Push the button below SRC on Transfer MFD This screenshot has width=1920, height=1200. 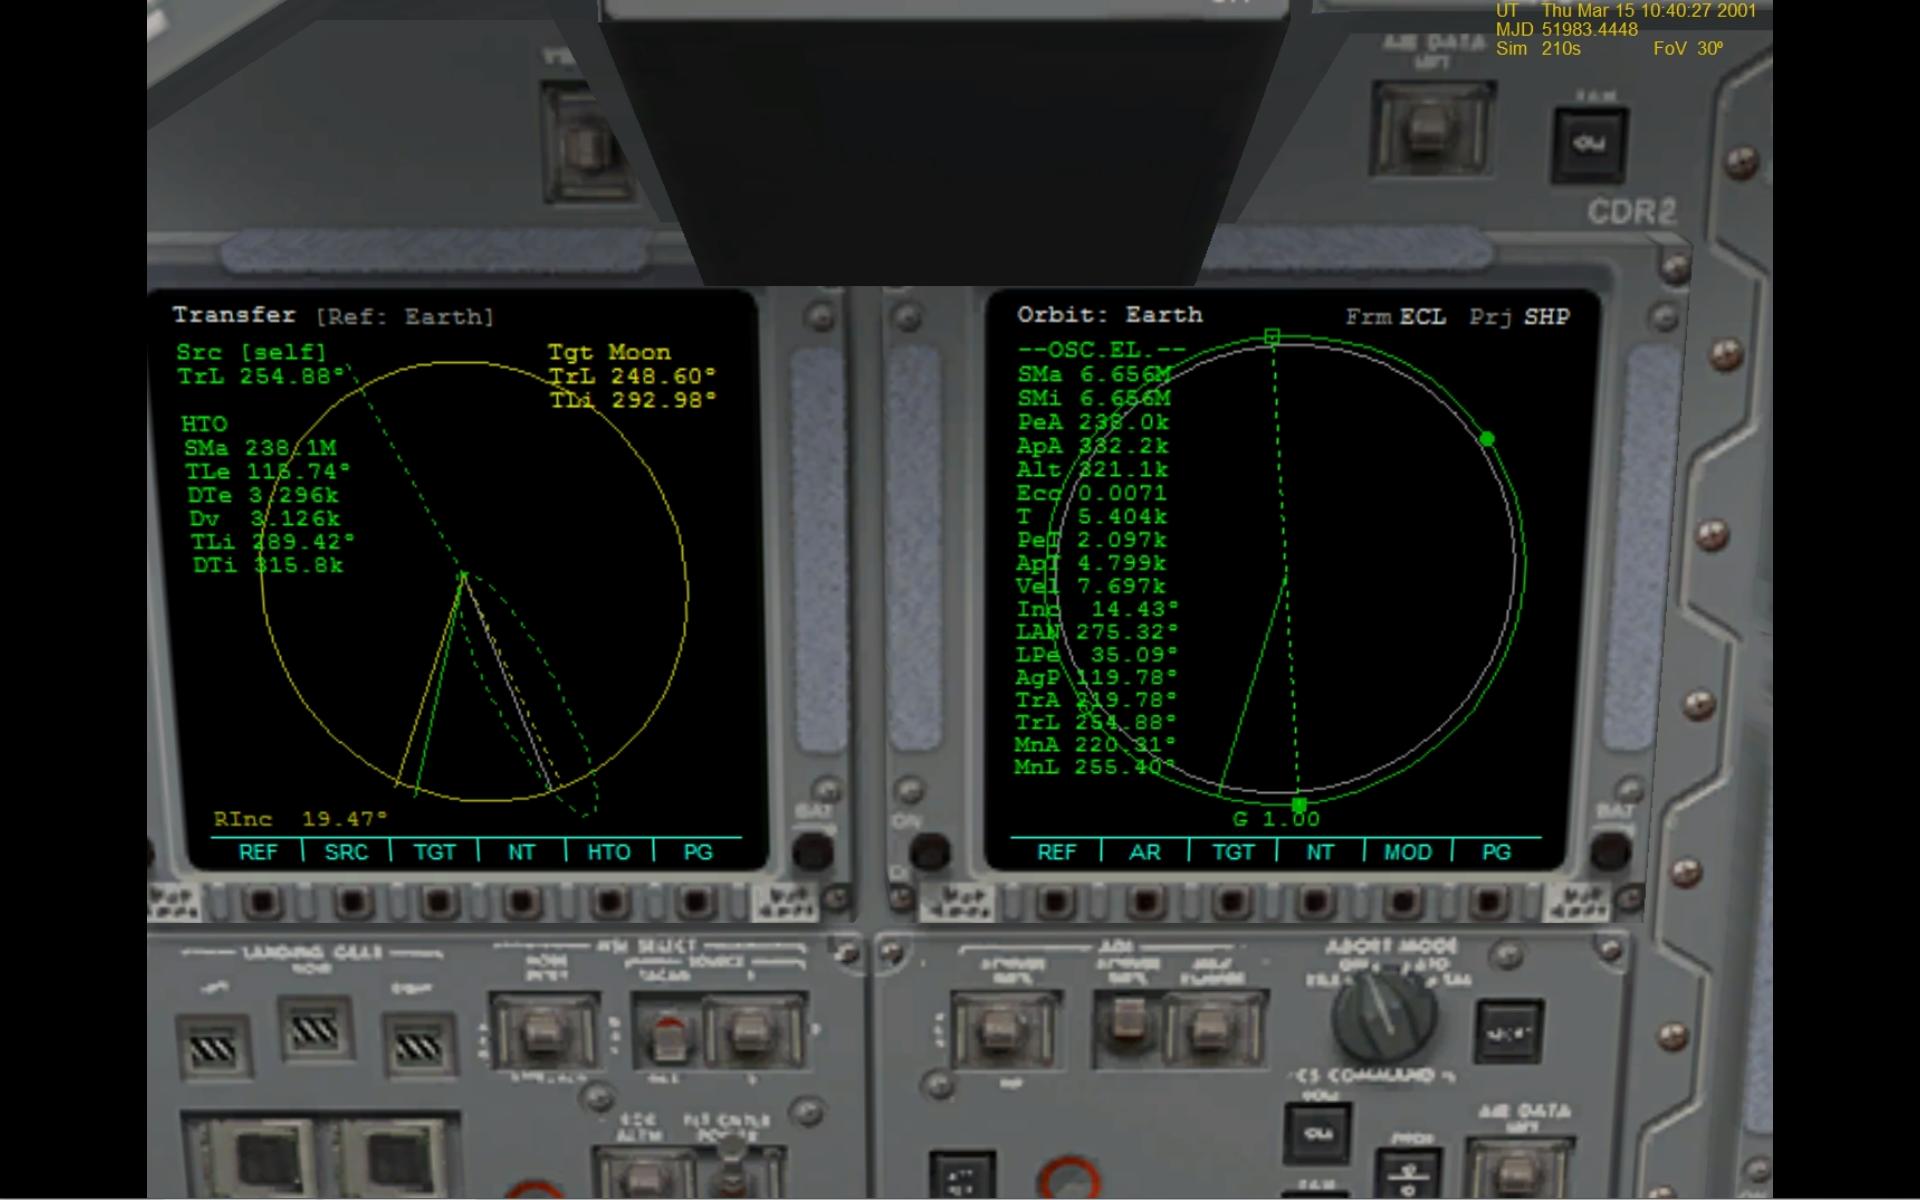point(351,902)
